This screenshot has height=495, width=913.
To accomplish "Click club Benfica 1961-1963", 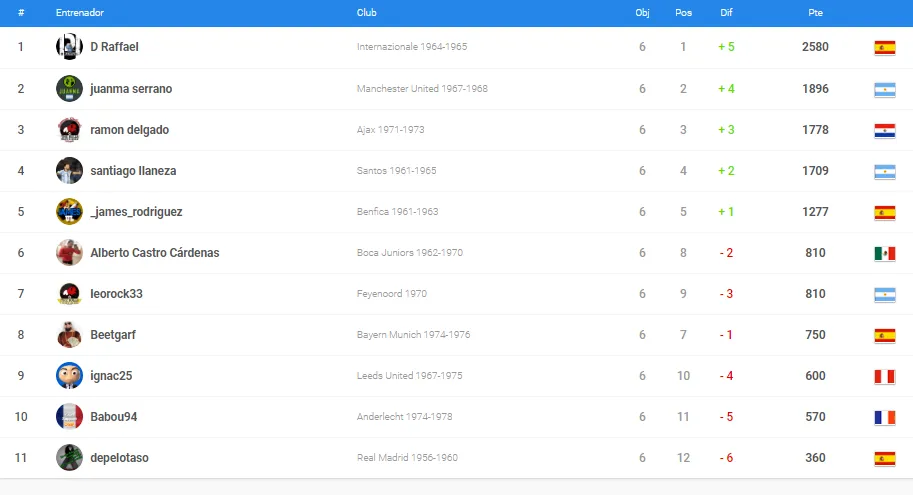I will (398, 211).
